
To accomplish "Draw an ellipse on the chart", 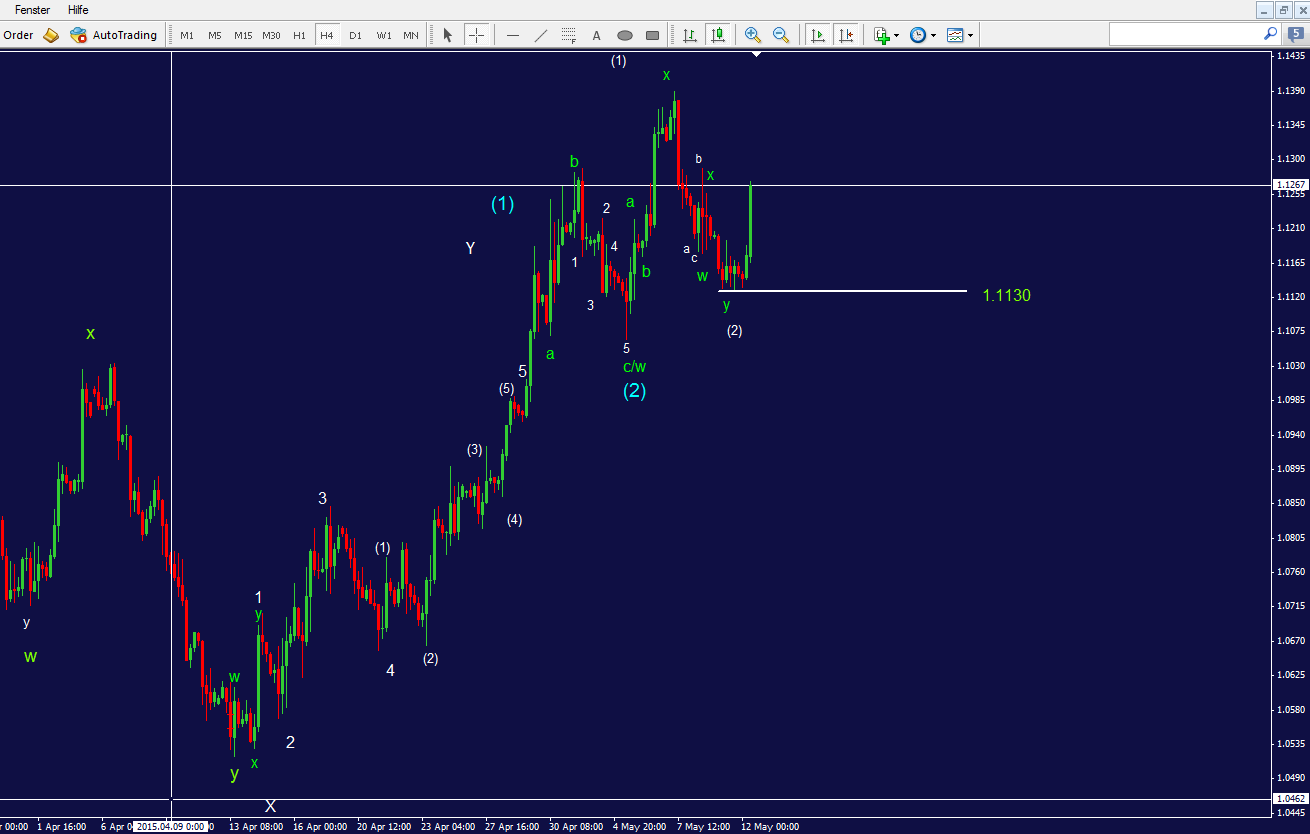I will coord(624,35).
